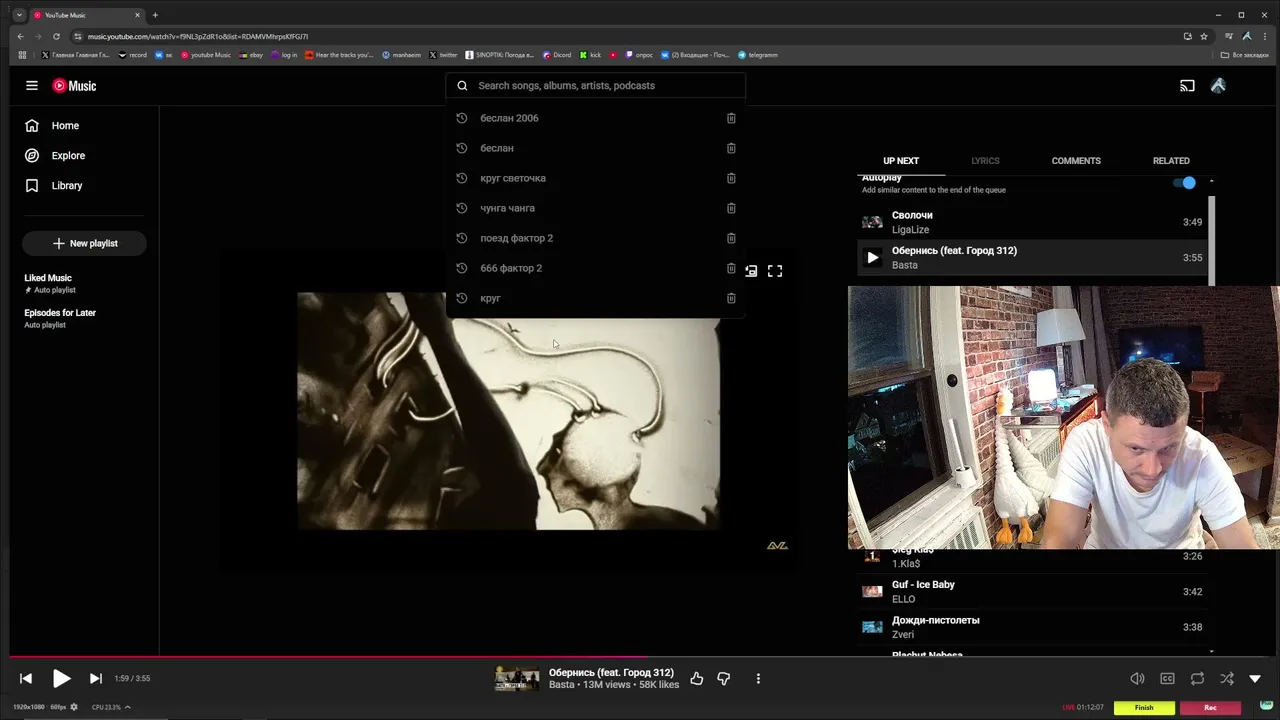This screenshot has height=720, width=1280.
Task: Click the yellow Finish button
Action: (1144, 707)
